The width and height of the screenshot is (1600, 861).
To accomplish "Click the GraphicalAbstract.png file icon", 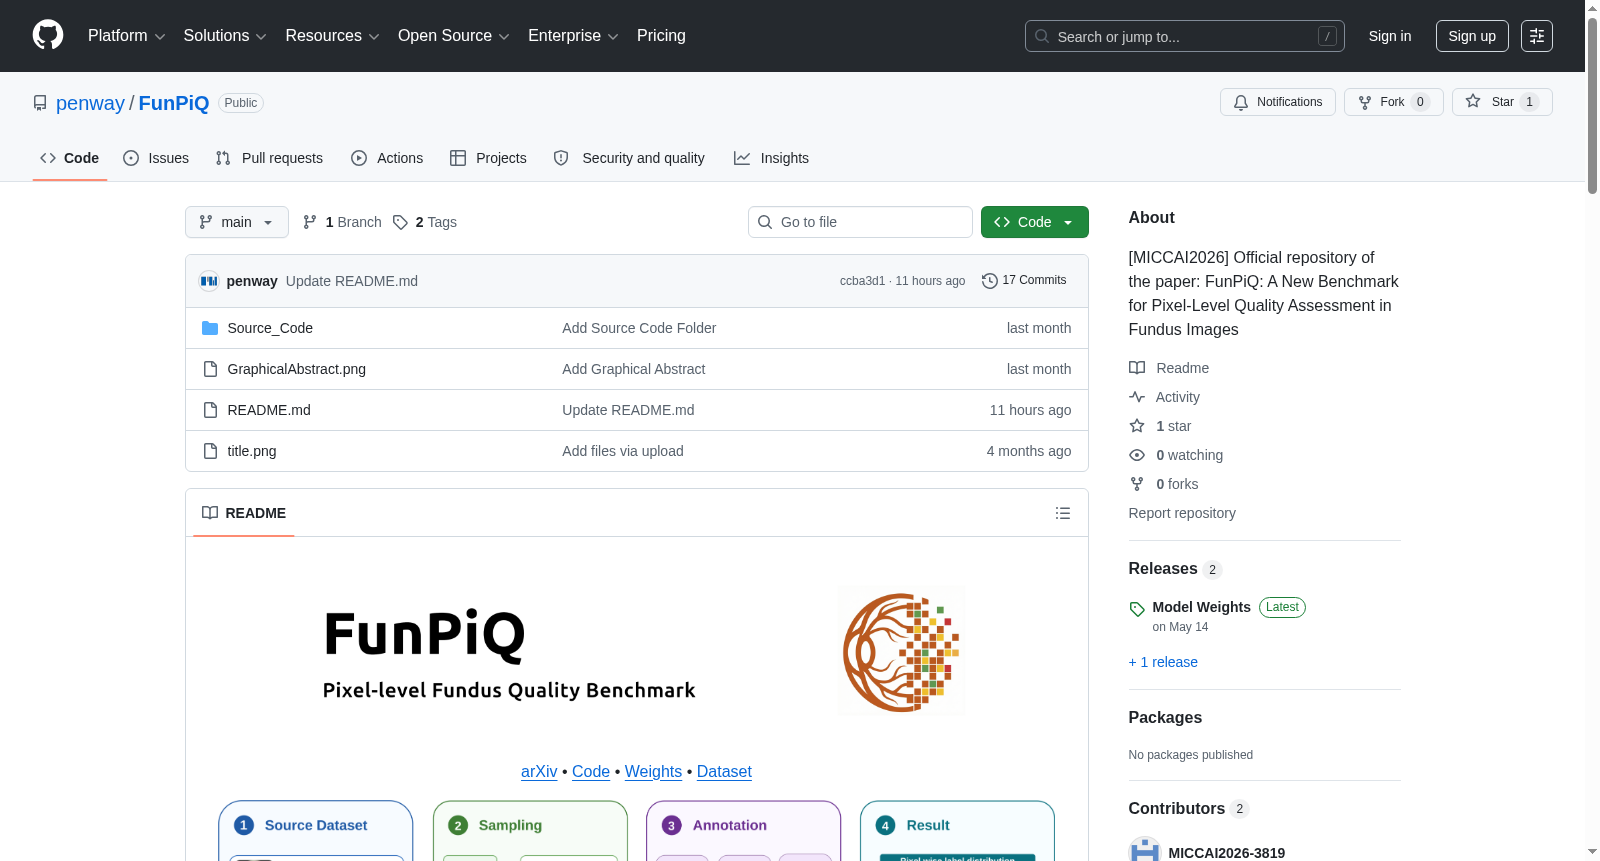I will point(210,369).
